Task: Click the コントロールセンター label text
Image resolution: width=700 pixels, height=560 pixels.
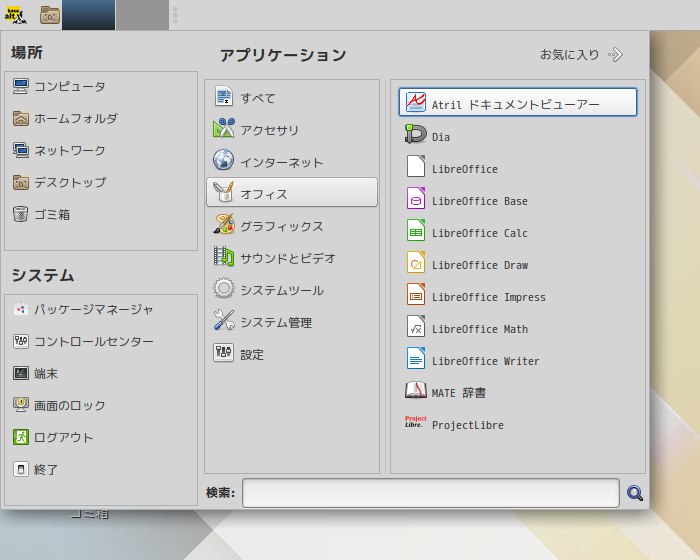Action: pos(94,342)
